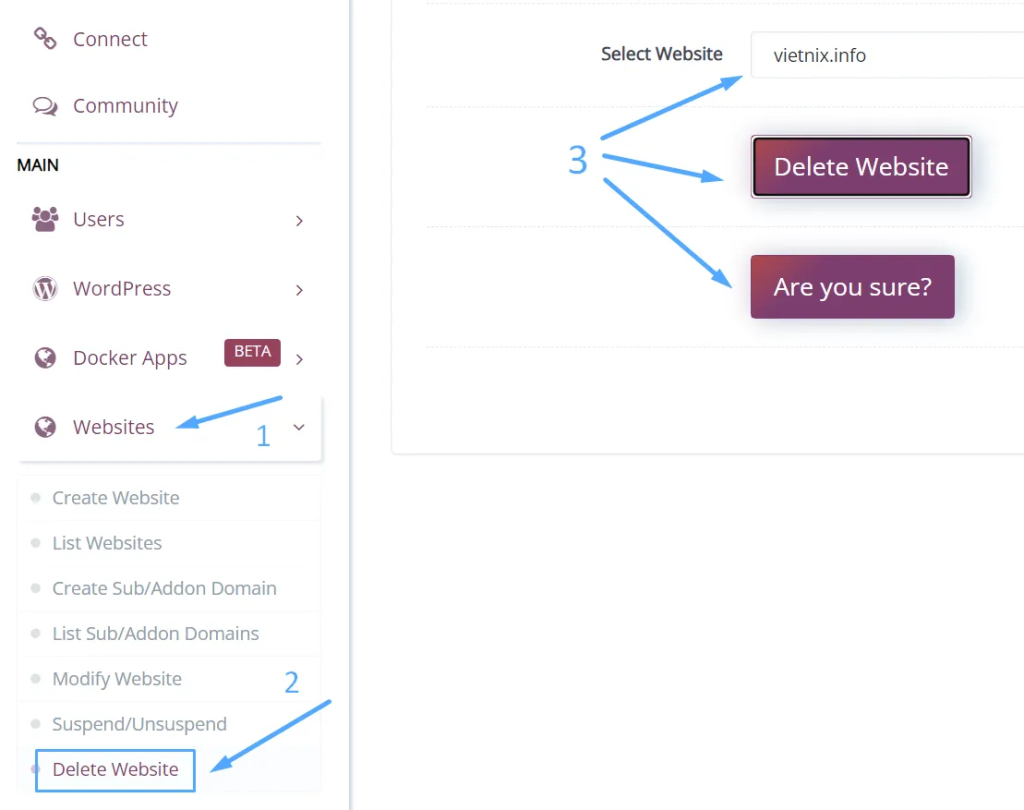Expand the Users submenu chevron
The height and width of the screenshot is (810, 1024).
(299, 220)
